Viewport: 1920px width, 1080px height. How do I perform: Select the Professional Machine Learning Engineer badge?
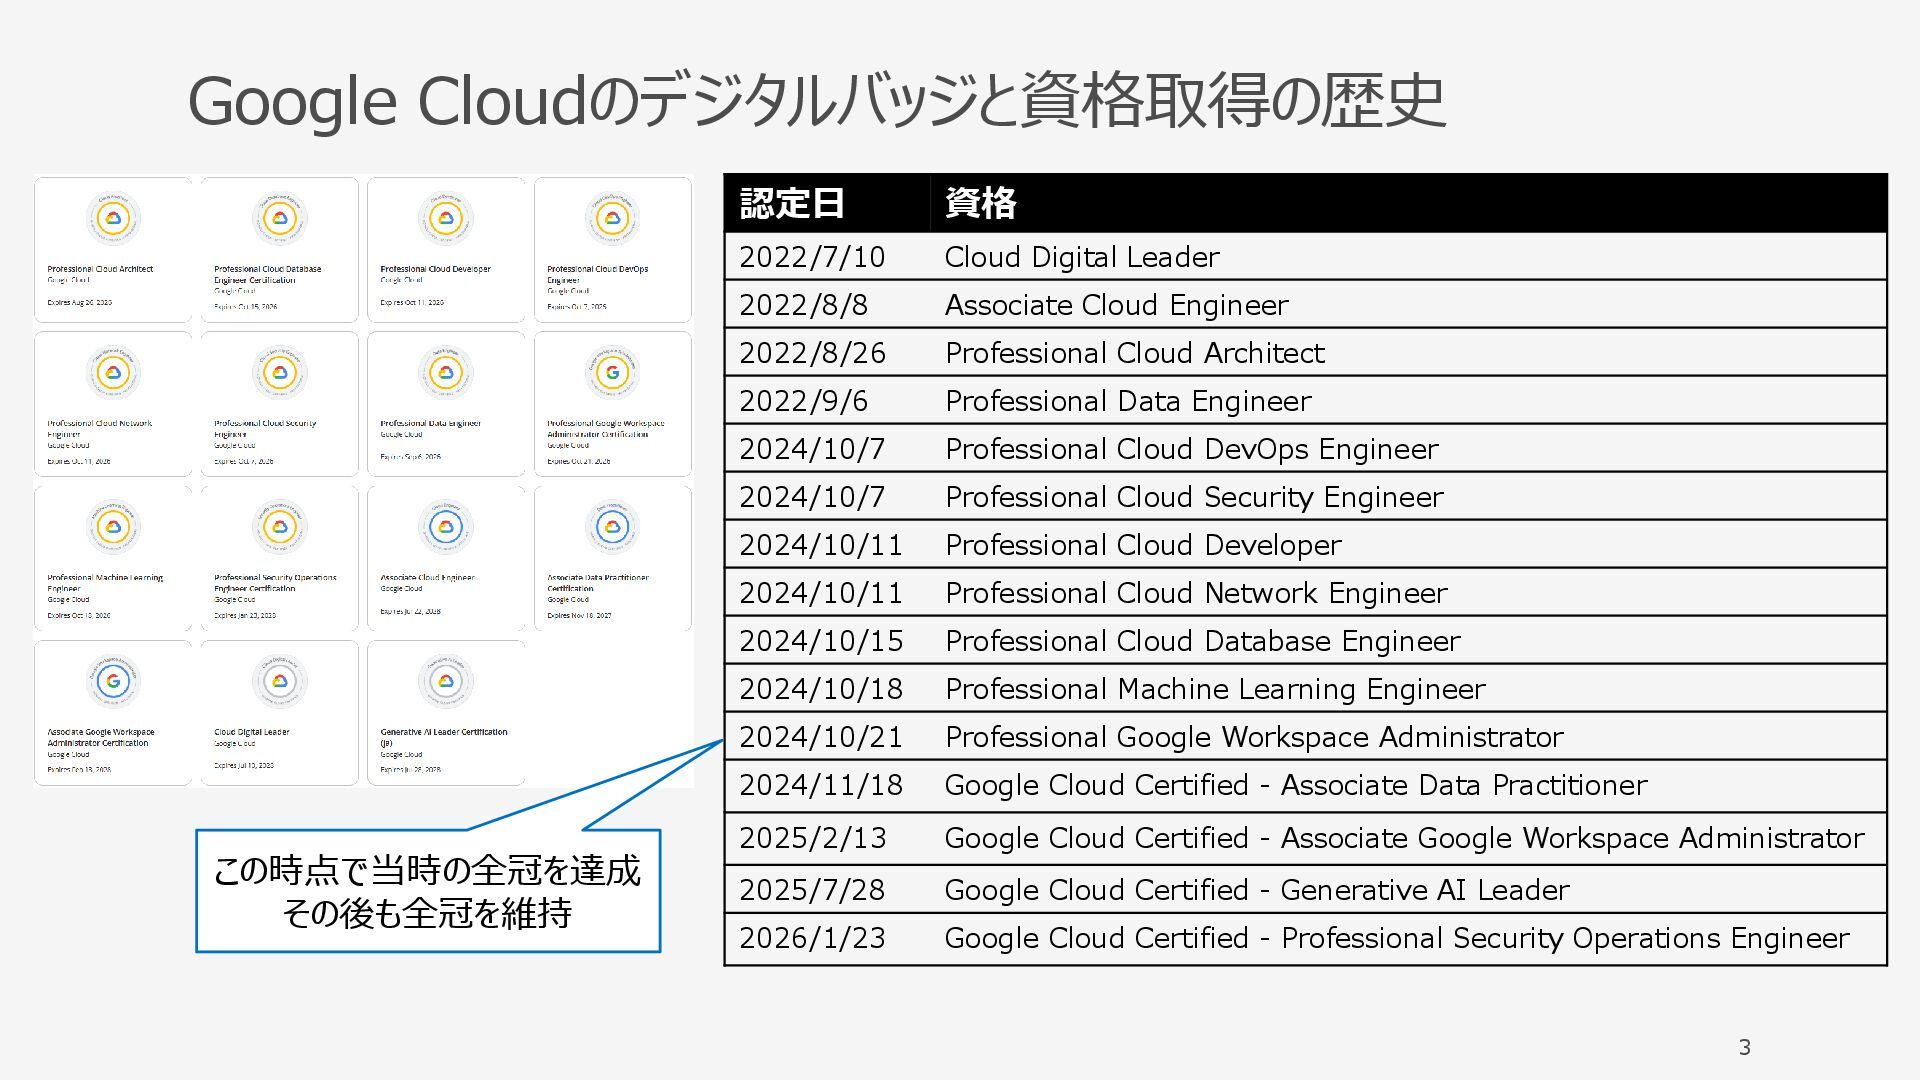point(113,558)
